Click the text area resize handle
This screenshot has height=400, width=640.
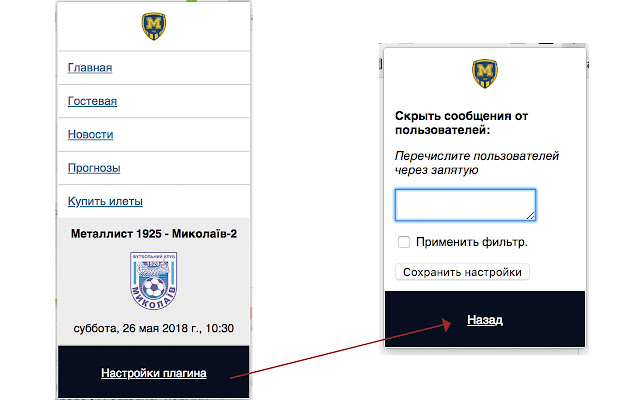pyautogui.click(x=530, y=216)
